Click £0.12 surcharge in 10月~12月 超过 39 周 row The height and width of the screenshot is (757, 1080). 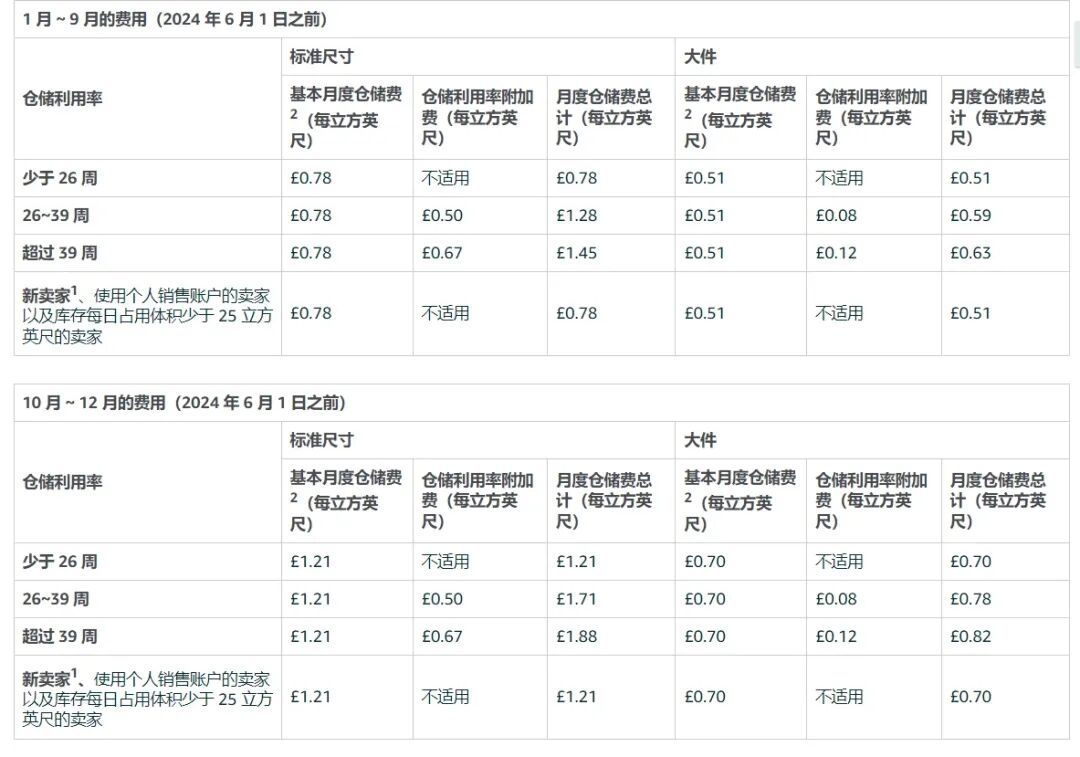pyautogui.click(x=836, y=636)
